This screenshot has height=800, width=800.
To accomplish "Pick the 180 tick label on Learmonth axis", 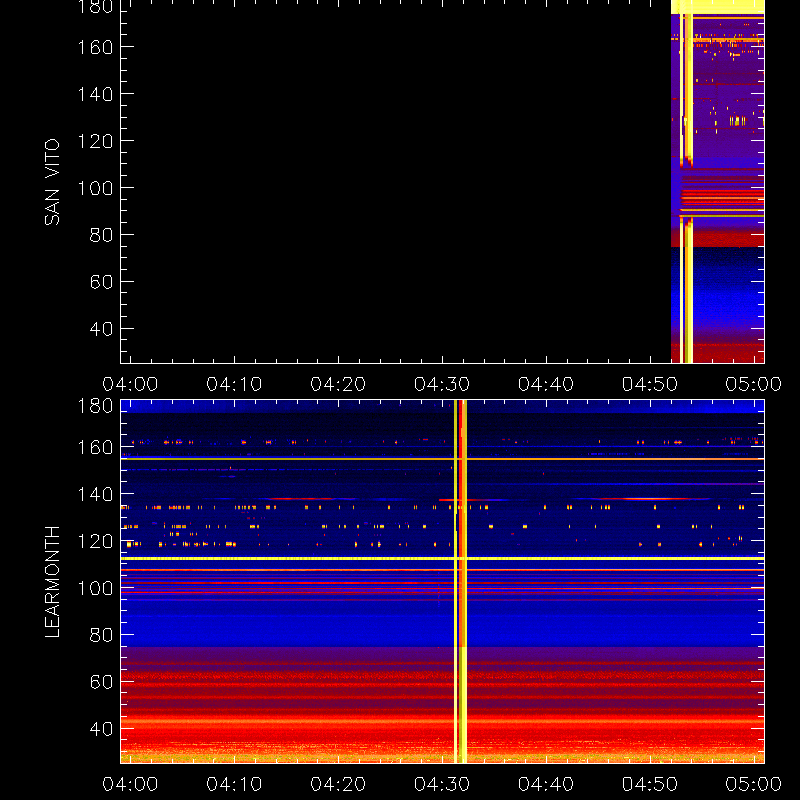I will point(95,406).
